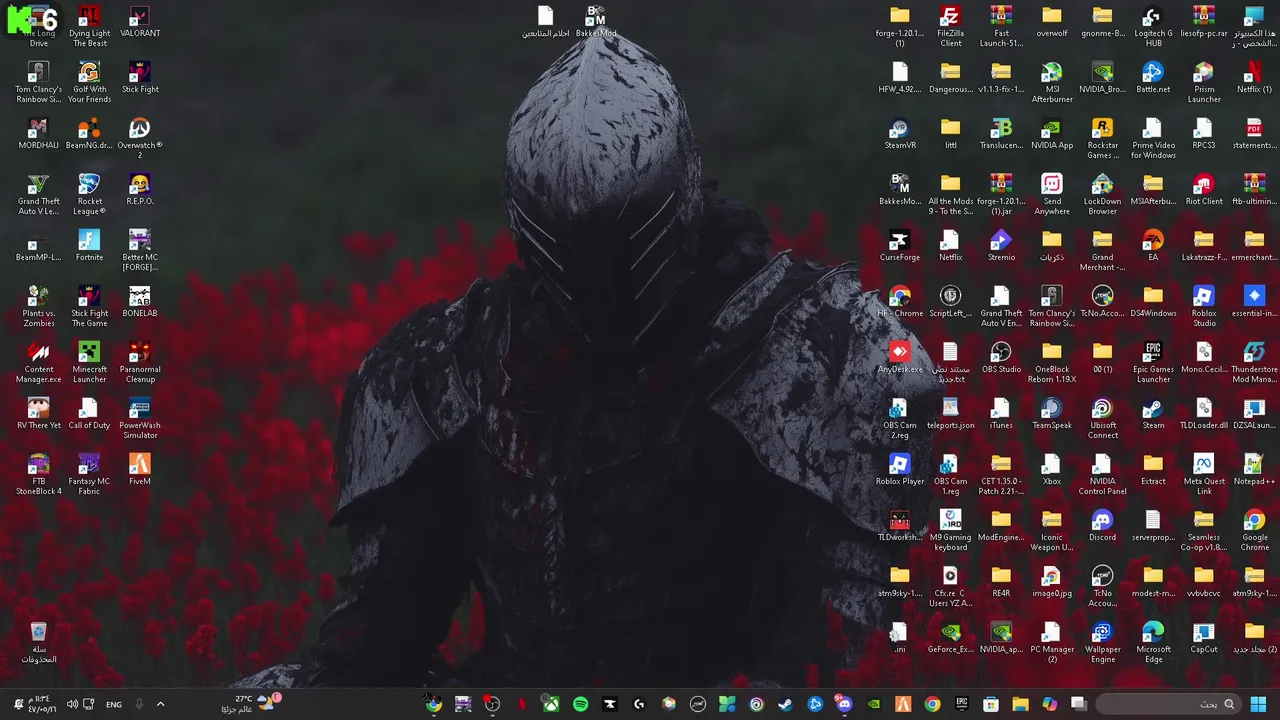Launch the SteamVR desktop shortcut
Screen dimensions: 1280x720
click(900, 135)
